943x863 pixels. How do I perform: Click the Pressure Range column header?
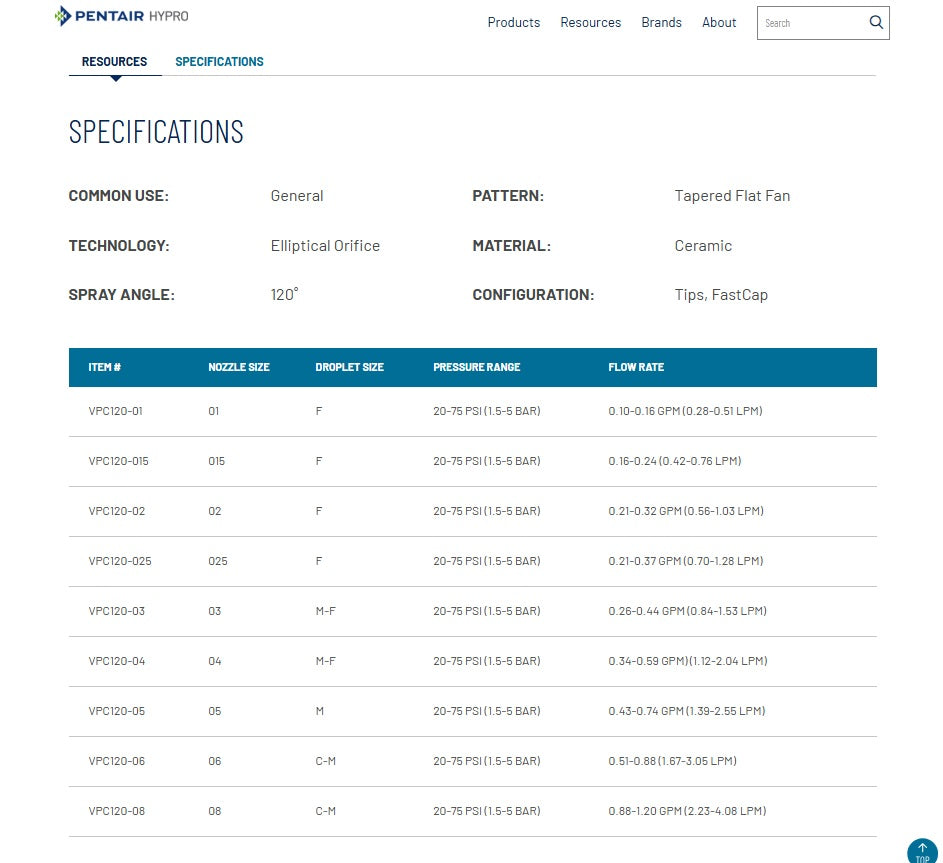pos(476,367)
